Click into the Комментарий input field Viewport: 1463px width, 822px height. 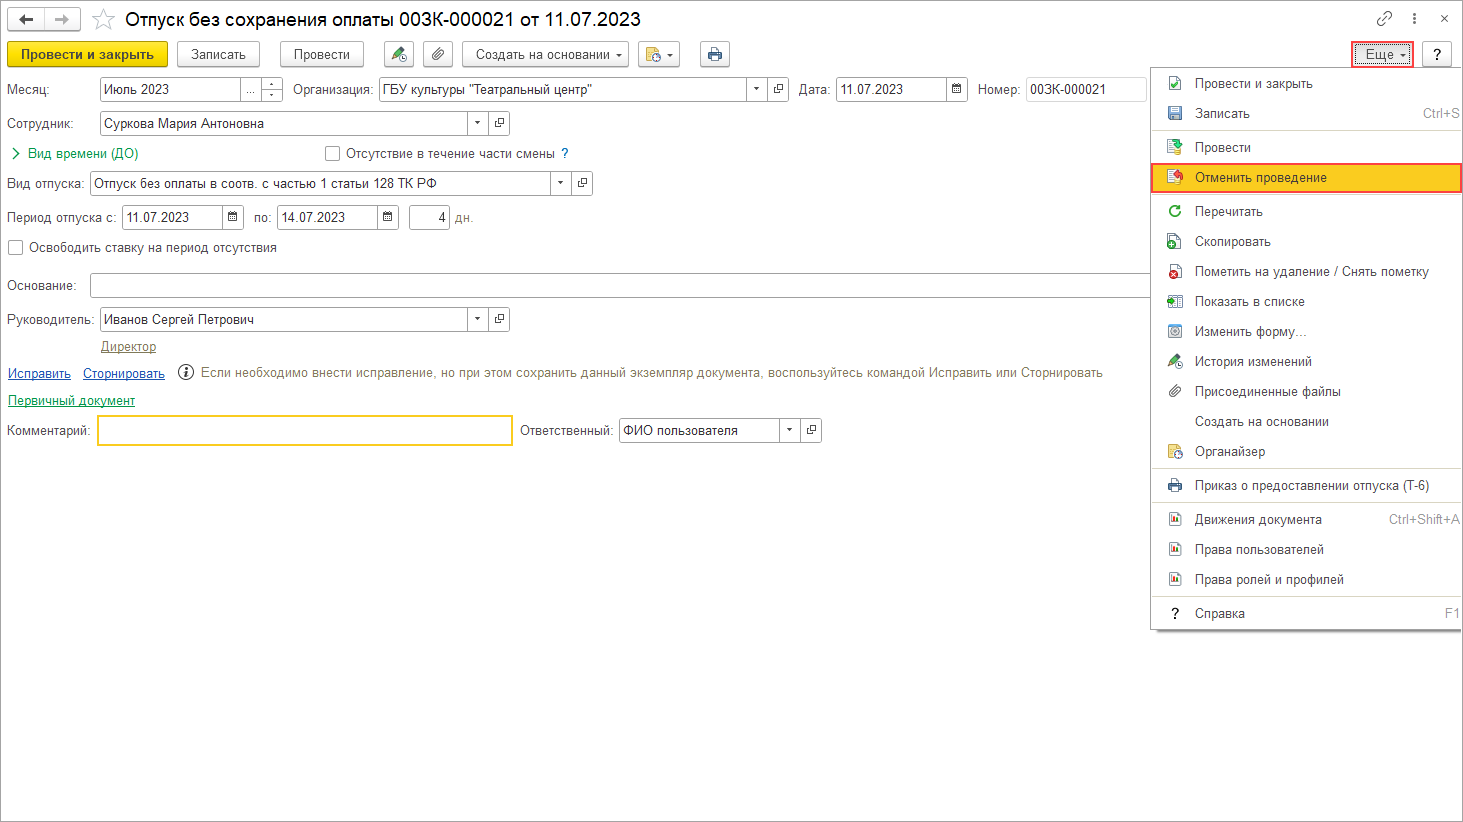tap(305, 430)
